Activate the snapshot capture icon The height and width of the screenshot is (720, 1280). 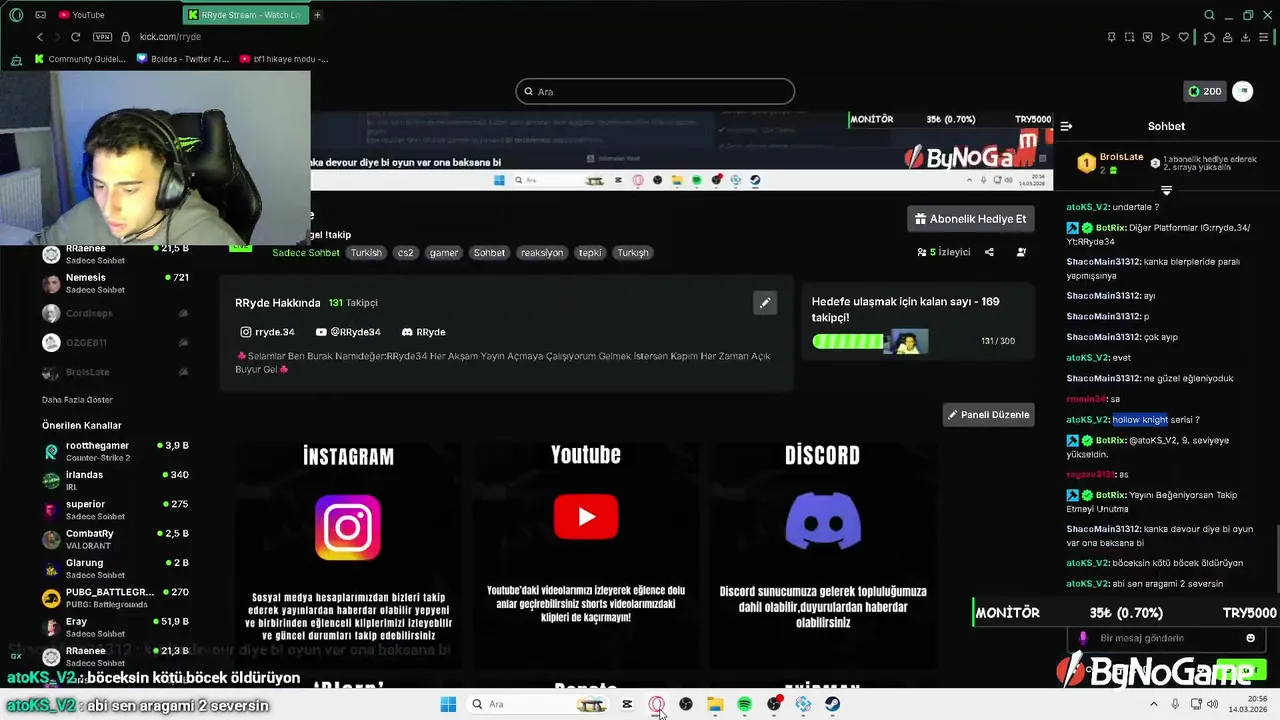[x=1130, y=37]
